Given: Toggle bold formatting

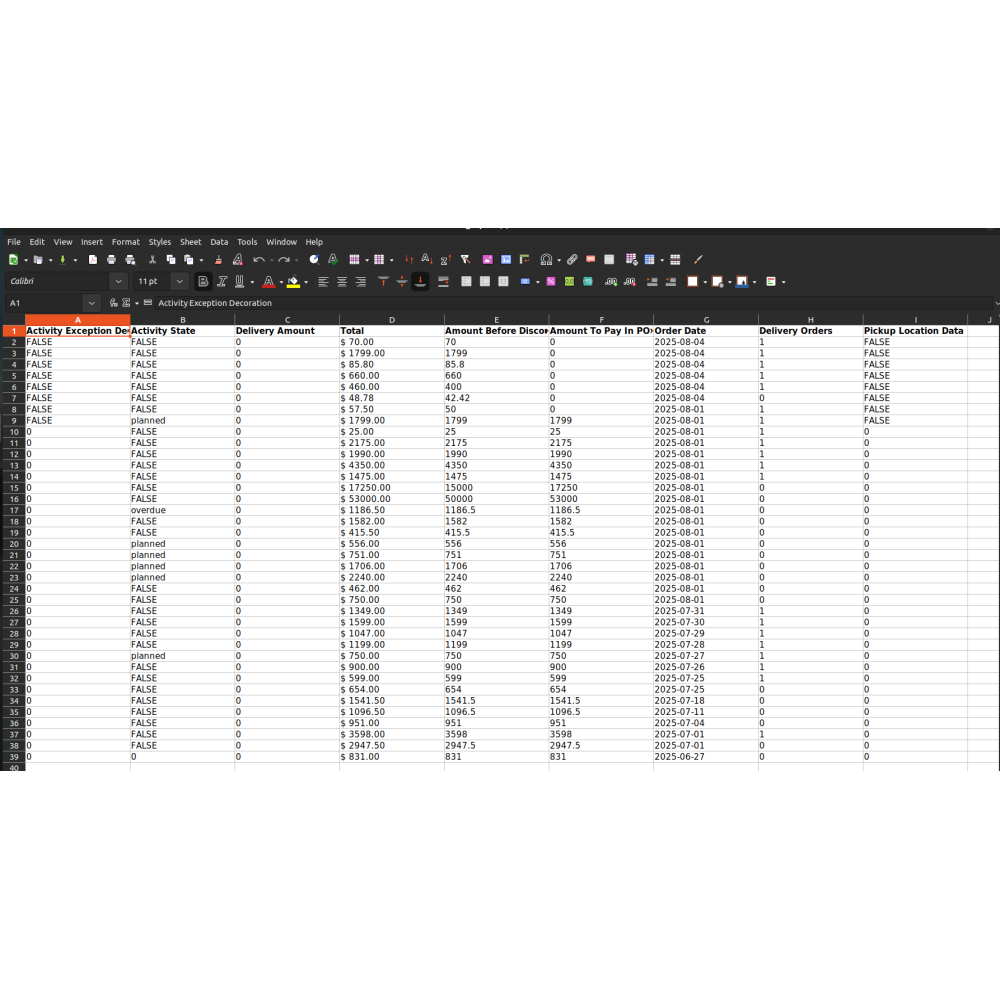Looking at the screenshot, I should pyautogui.click(x=203, y=282).
